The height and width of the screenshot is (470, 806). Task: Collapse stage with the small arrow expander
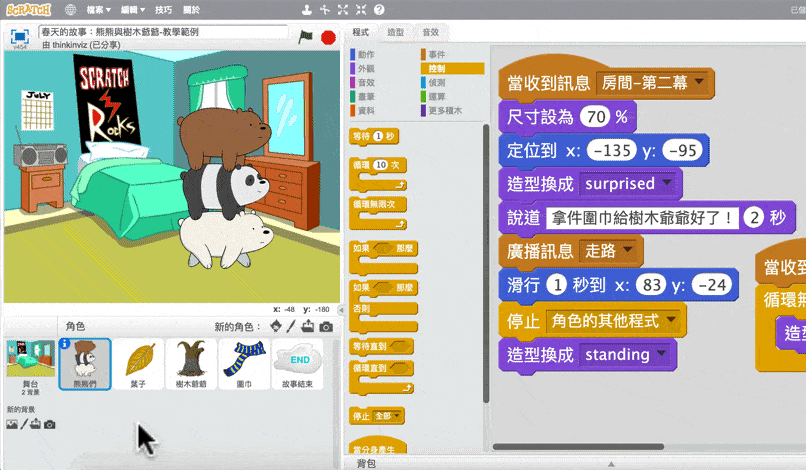tap(340, 310)
